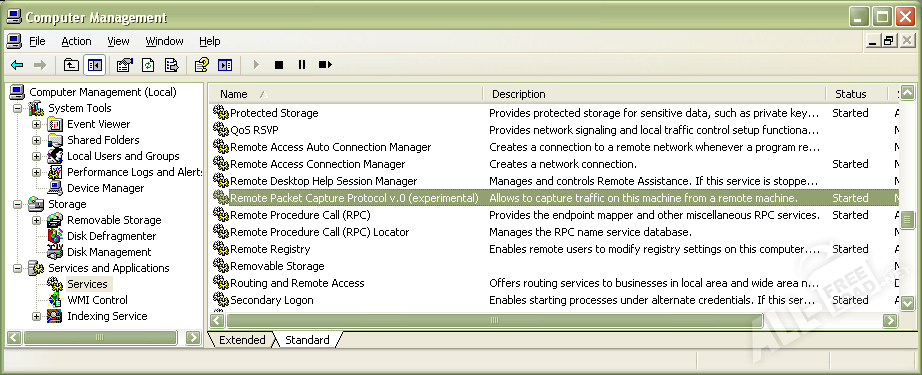
Task: Click the Up one level folder icon
Action: 71,65
